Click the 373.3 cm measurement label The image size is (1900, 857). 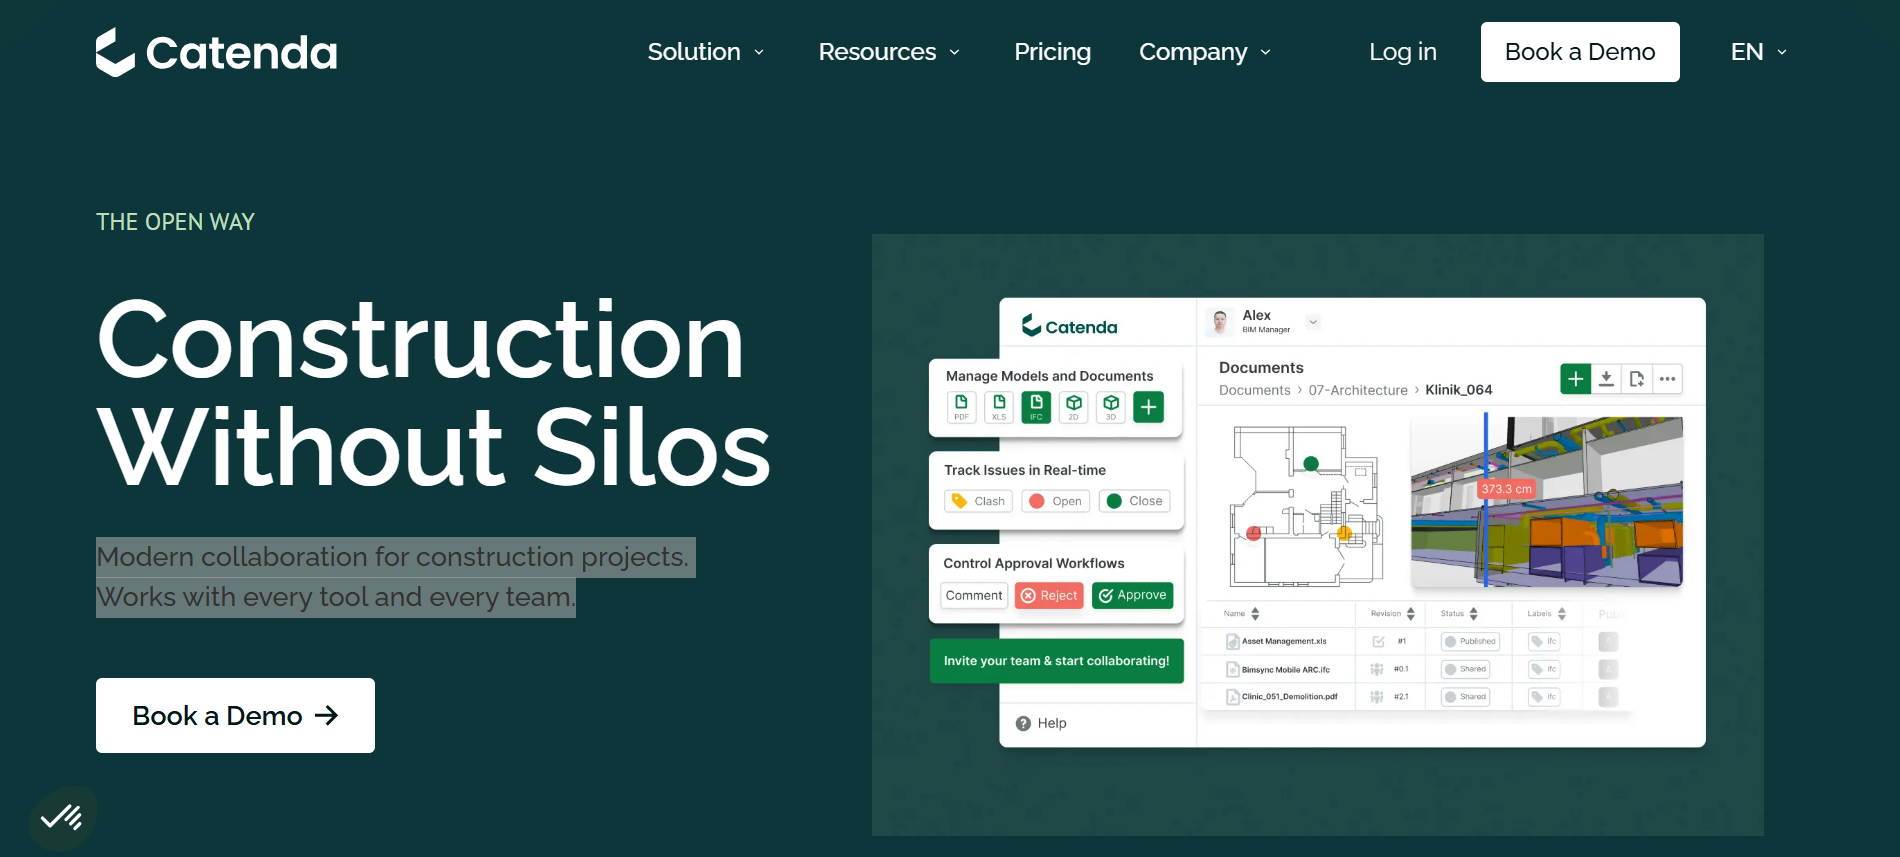click(1506, 489)
